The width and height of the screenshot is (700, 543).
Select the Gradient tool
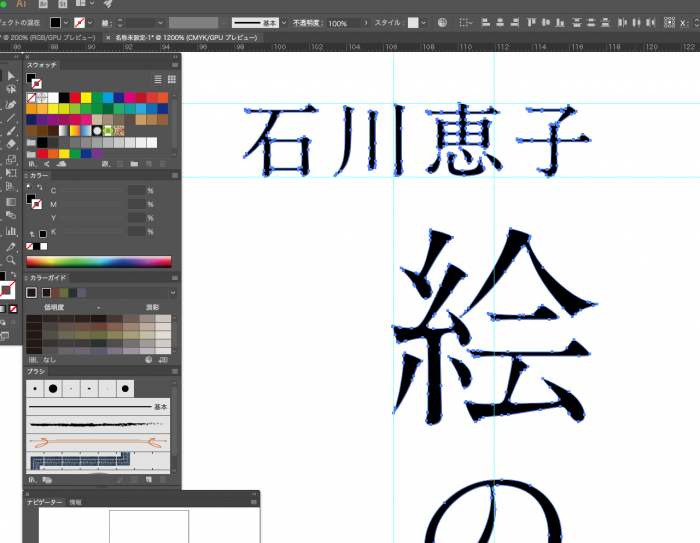tap(11, 202)
